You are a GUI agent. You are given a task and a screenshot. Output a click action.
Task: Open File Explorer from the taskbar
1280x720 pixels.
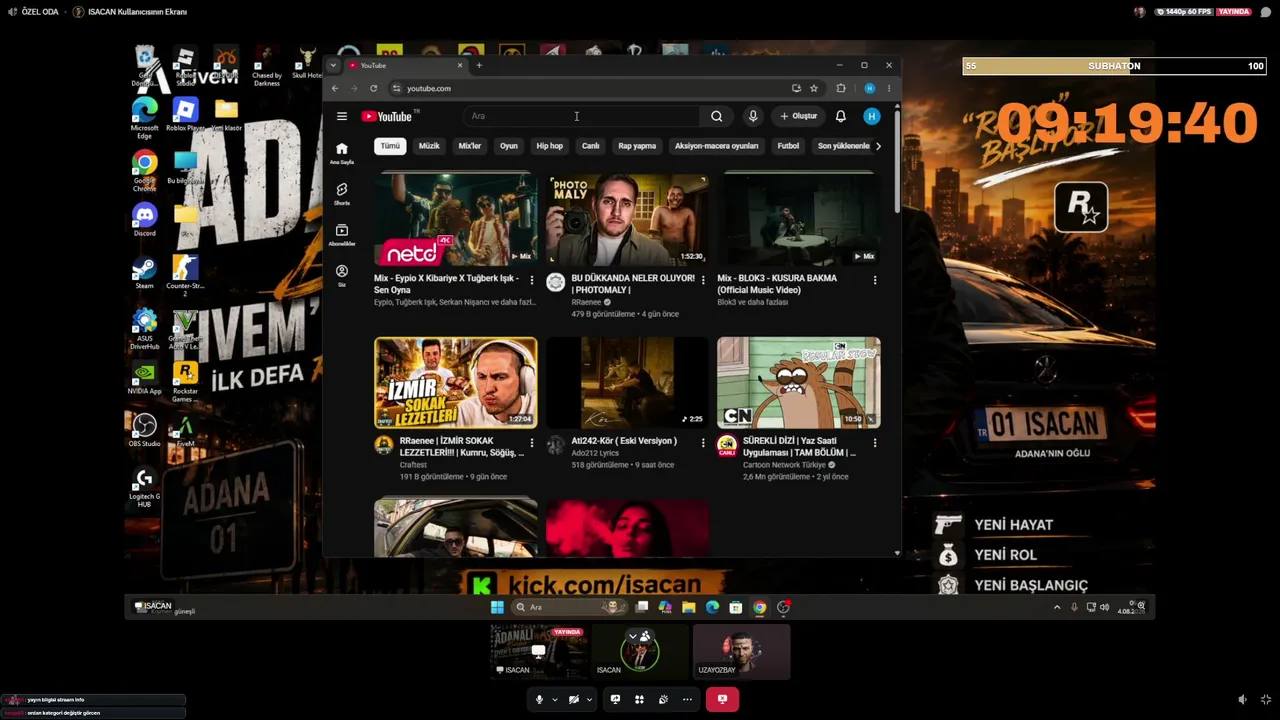[689, 607]
